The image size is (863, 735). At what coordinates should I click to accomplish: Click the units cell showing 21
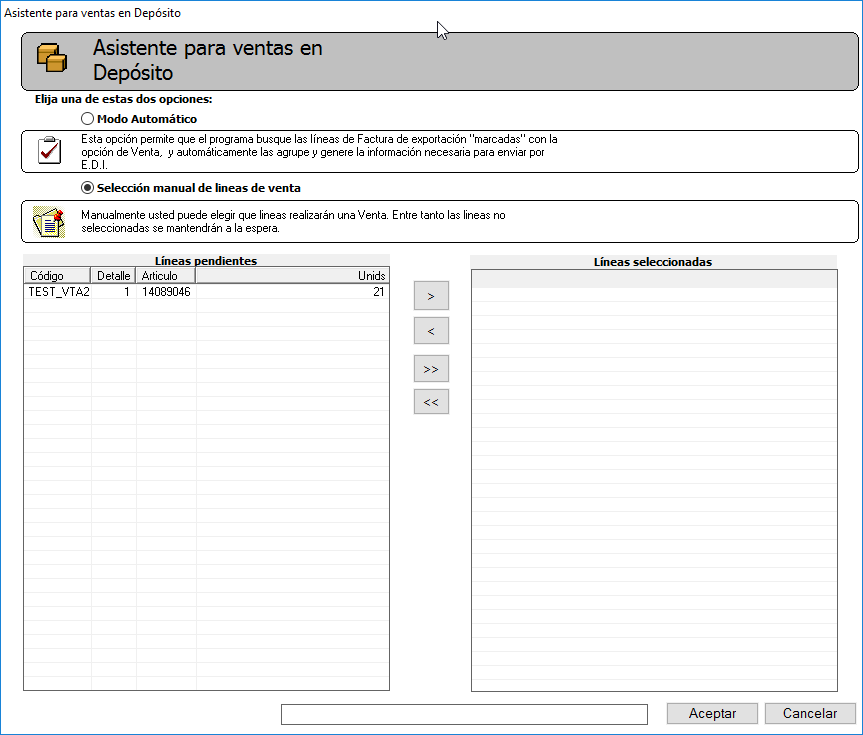[x=292, y=292]
